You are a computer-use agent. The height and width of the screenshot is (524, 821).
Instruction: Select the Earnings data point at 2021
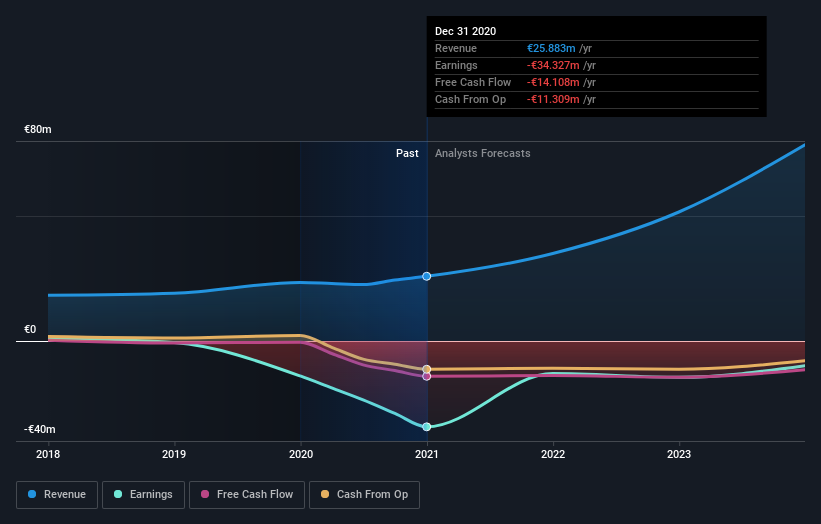[x=427, y=427]
